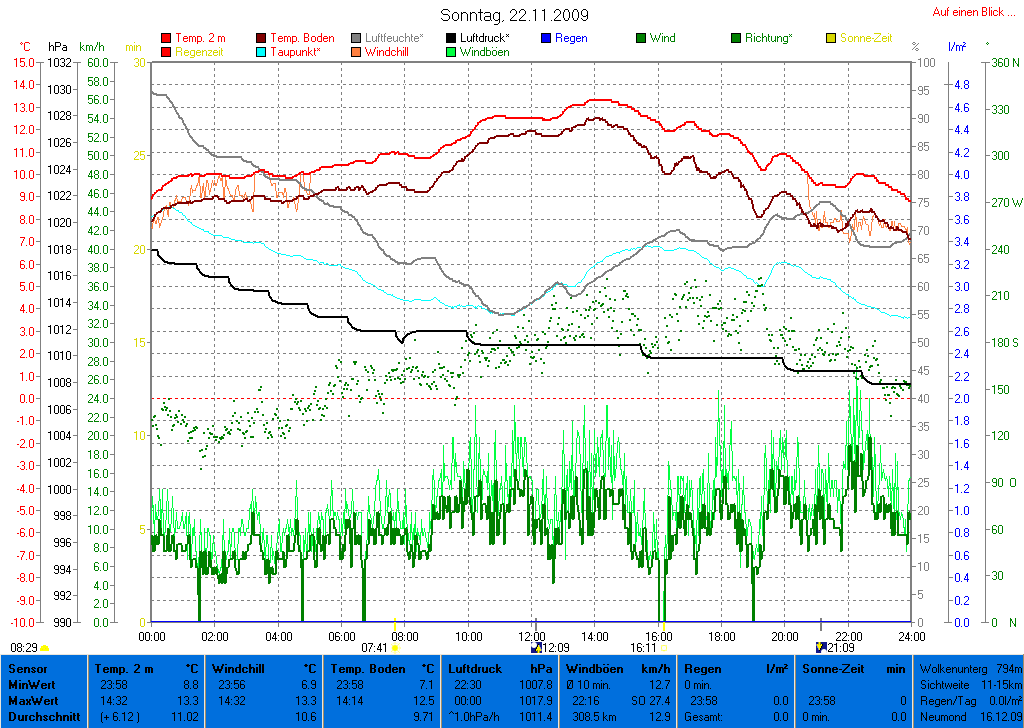The width and height of the screenshot is (1024, 728).
Task: Click the yellow Sonne-Zeit legend square
Action: pos(831,38)
